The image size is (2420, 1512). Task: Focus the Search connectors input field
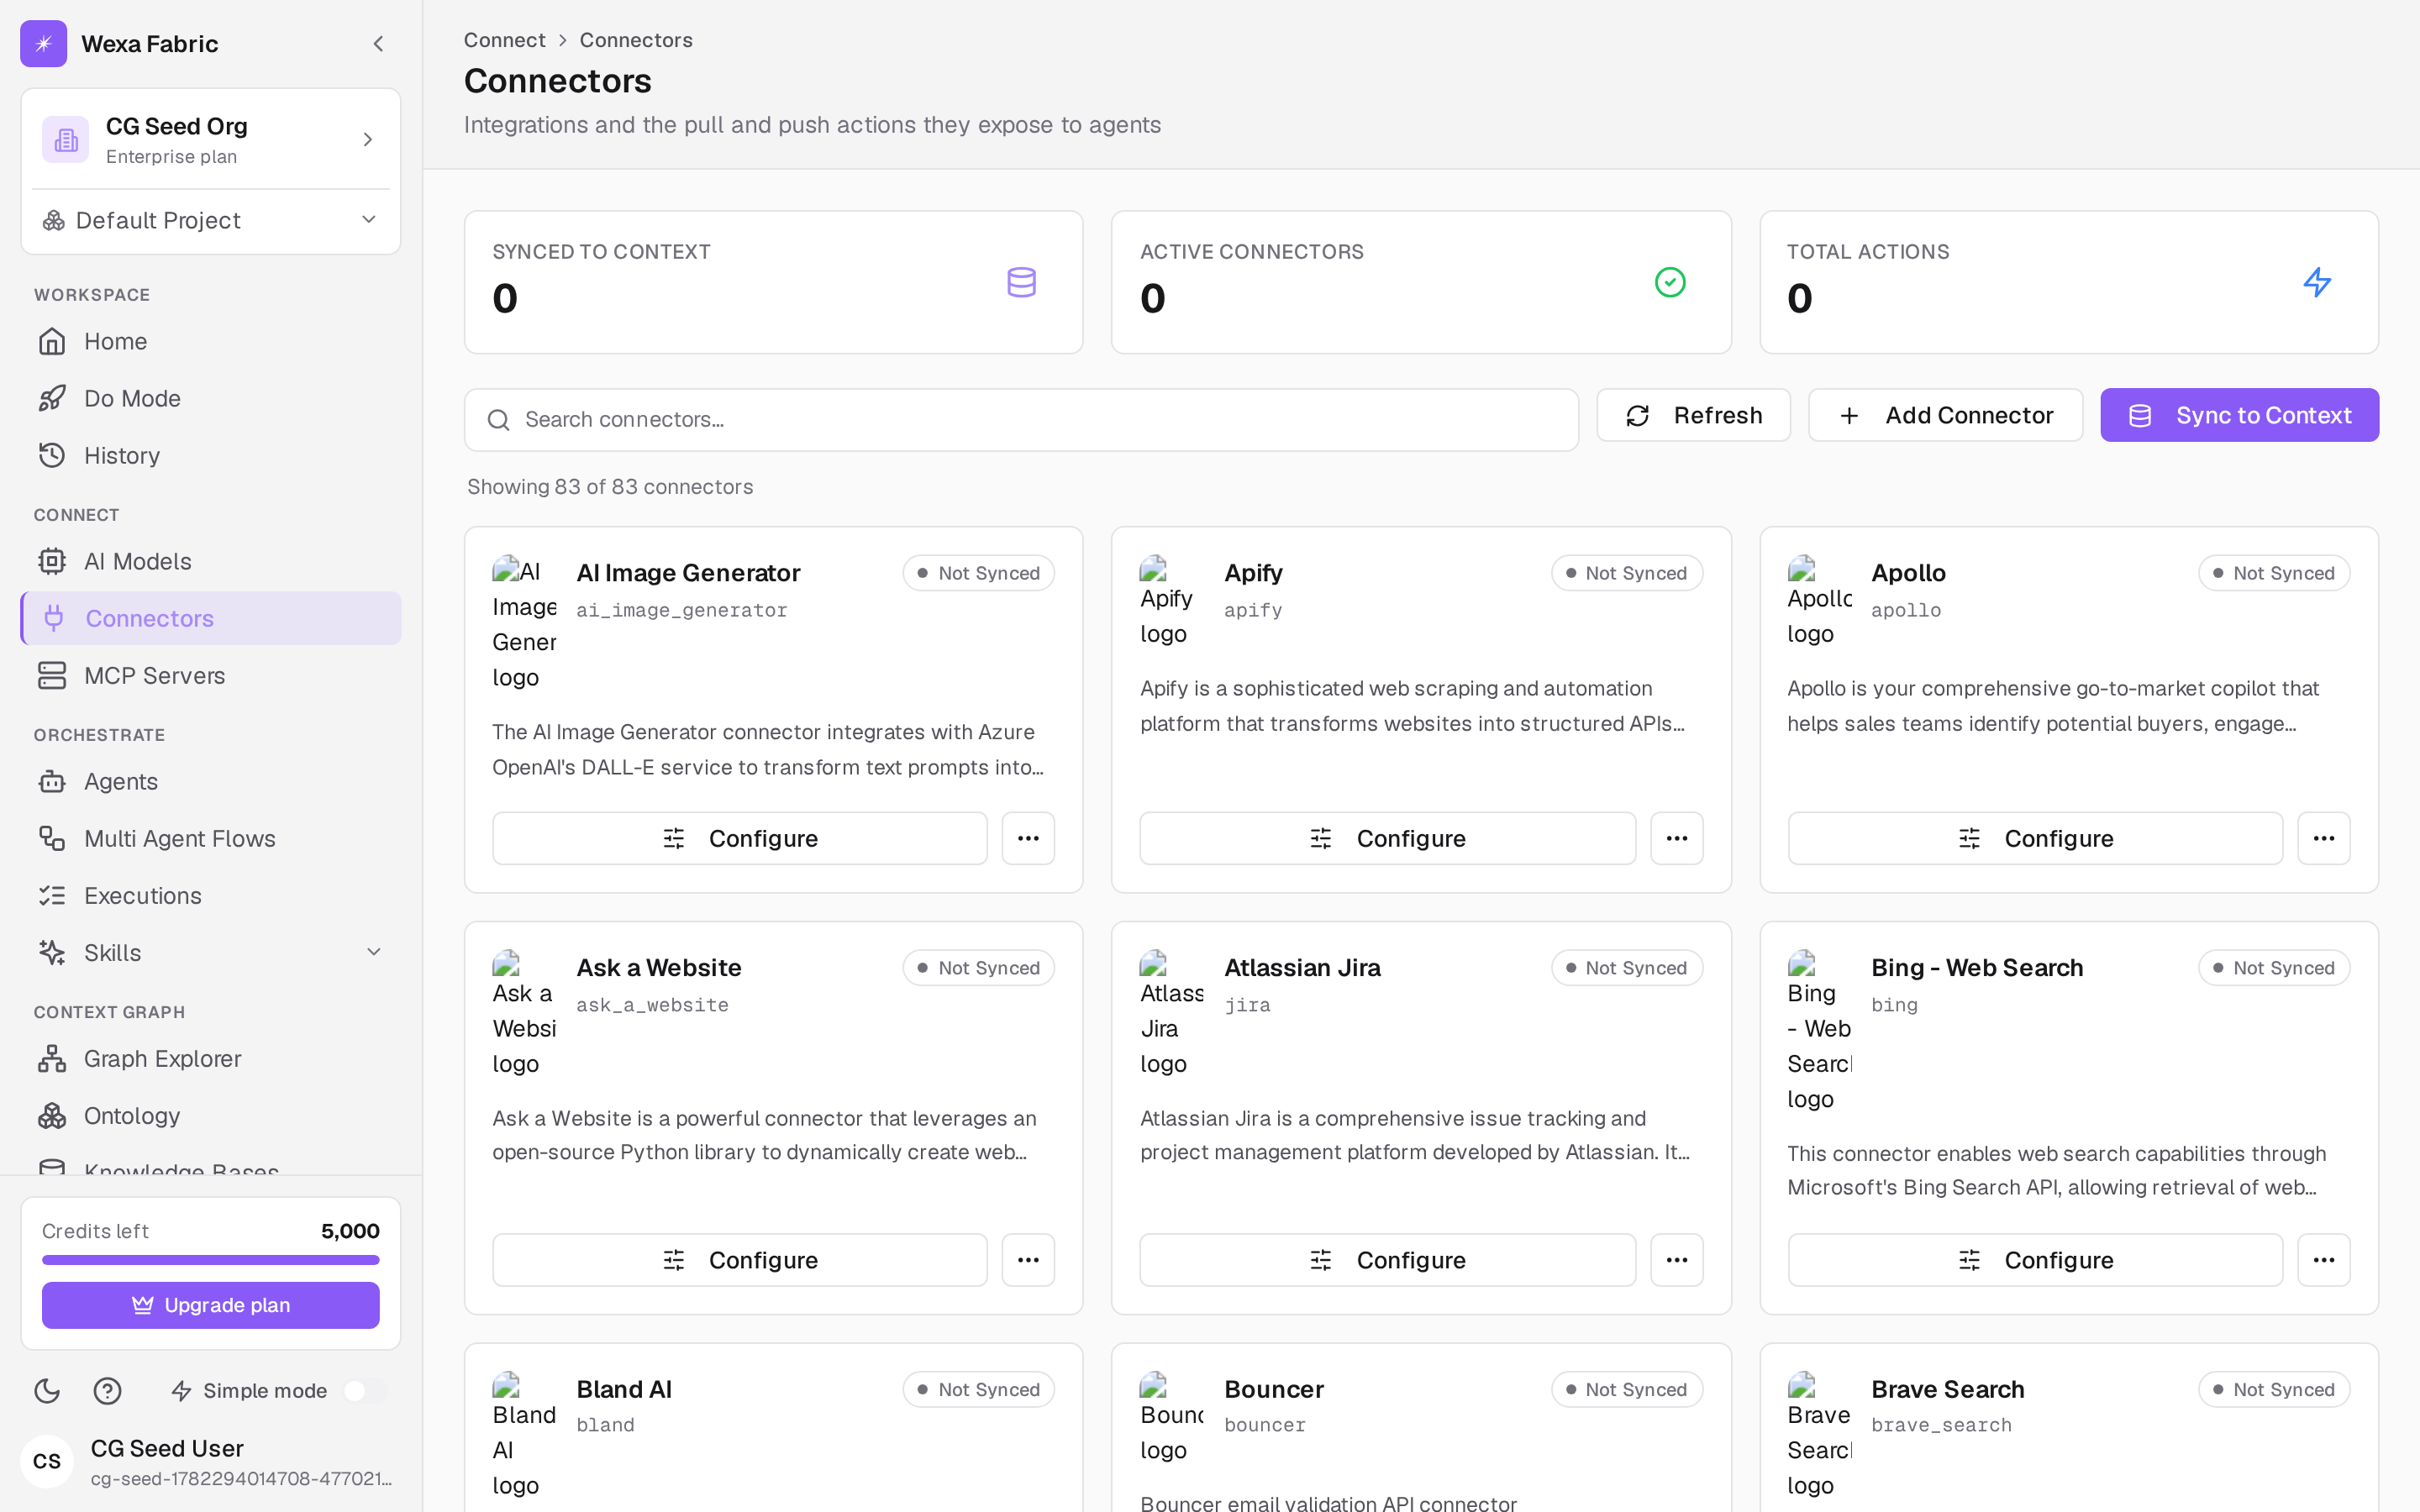1021,420
